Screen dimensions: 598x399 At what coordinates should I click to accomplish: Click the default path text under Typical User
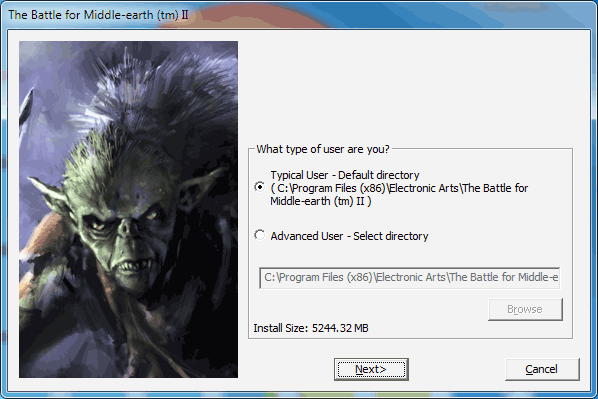click(x=399, y=188)
